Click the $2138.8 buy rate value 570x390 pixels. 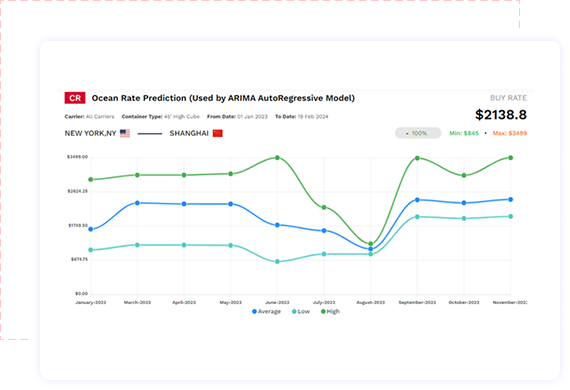(501, 115)
